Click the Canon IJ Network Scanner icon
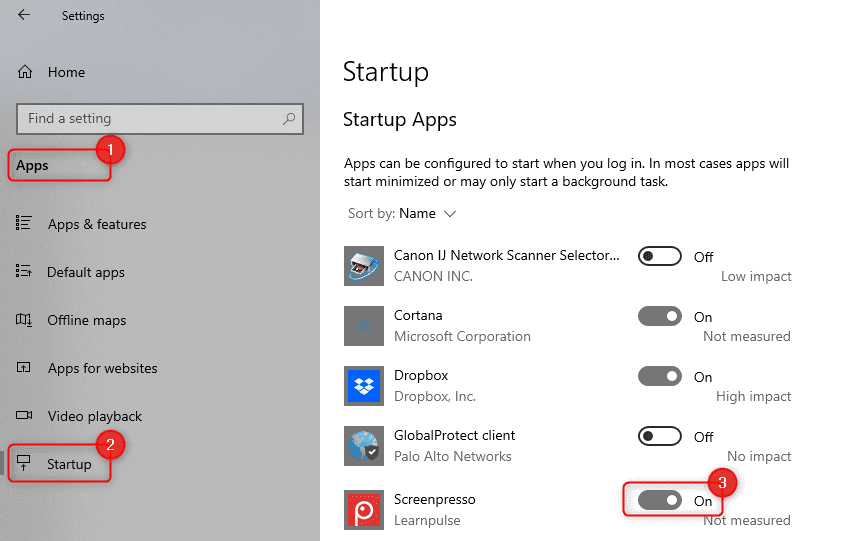 361,266
